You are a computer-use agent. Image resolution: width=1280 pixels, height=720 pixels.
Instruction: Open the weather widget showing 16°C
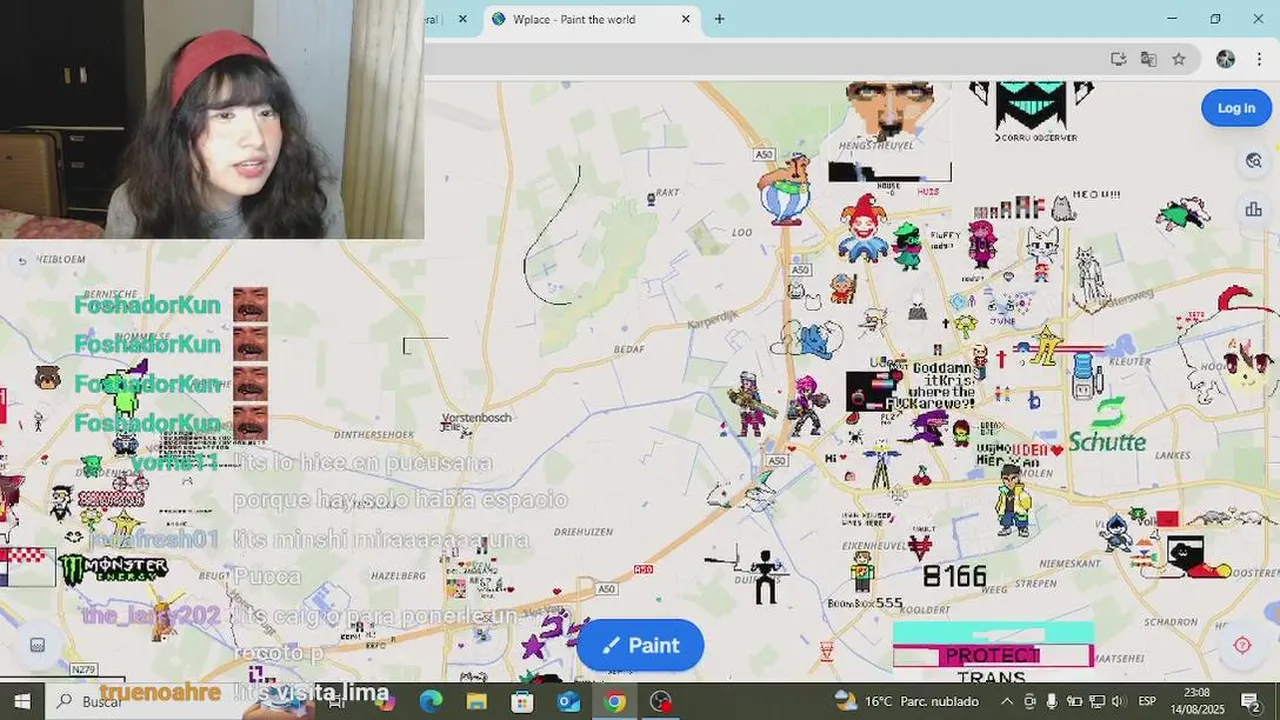pyautogui.click(x=909, y=701)
